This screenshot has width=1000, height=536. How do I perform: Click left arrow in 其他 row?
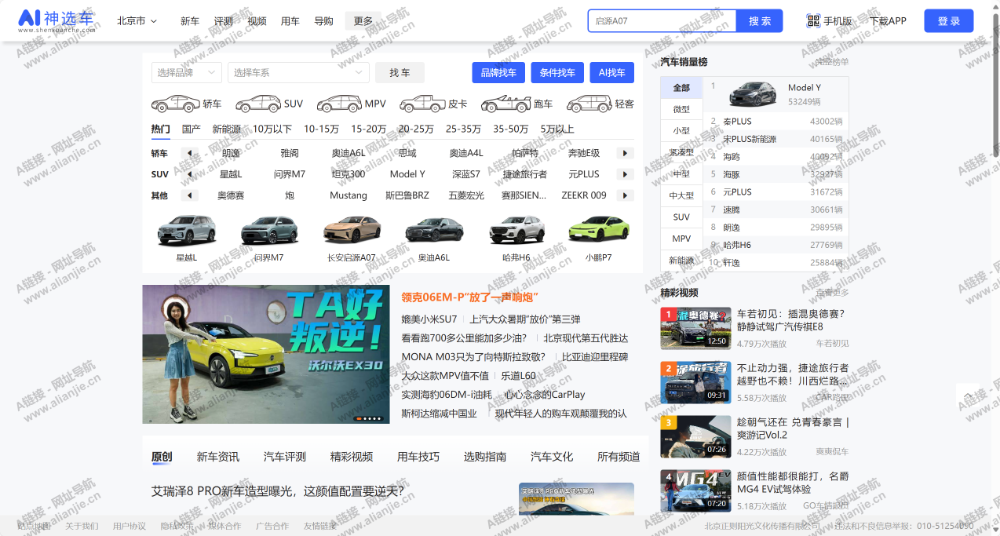189,195
